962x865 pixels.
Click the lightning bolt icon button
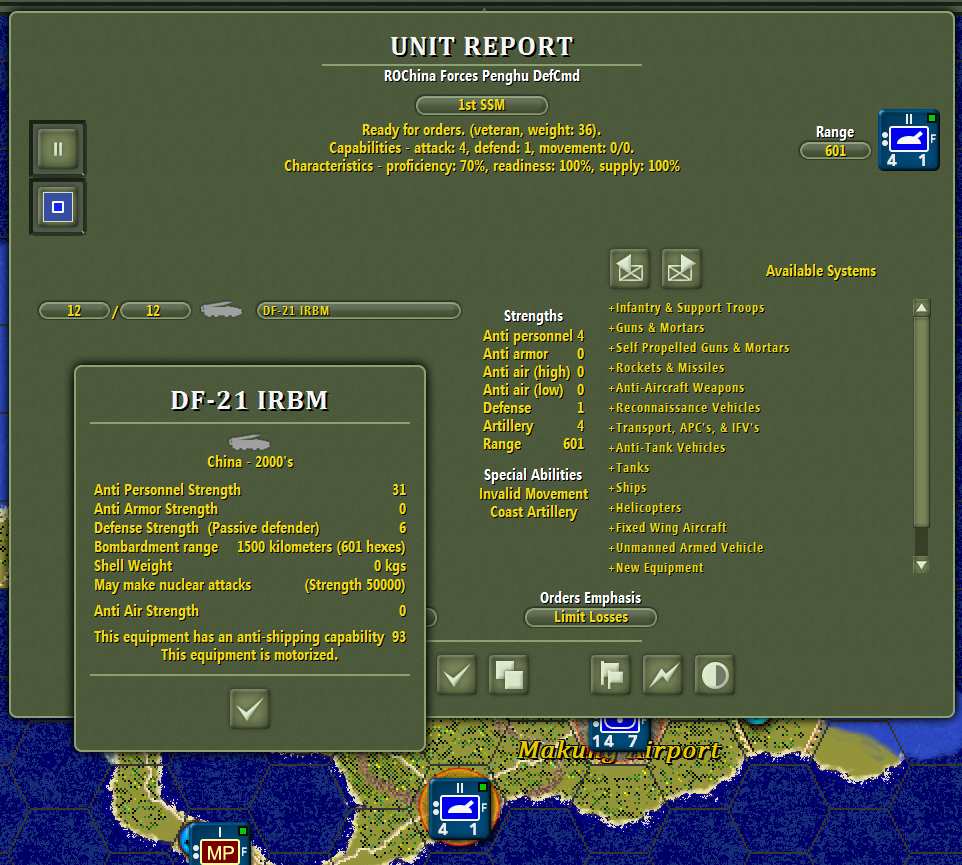coord(663,675)
